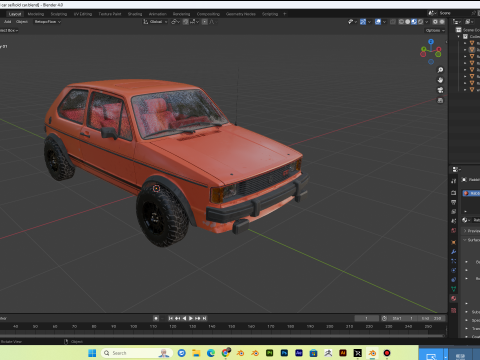480x360 pixels.
Task: Open File Explorer from the taskbar
Action: [196, 353]
